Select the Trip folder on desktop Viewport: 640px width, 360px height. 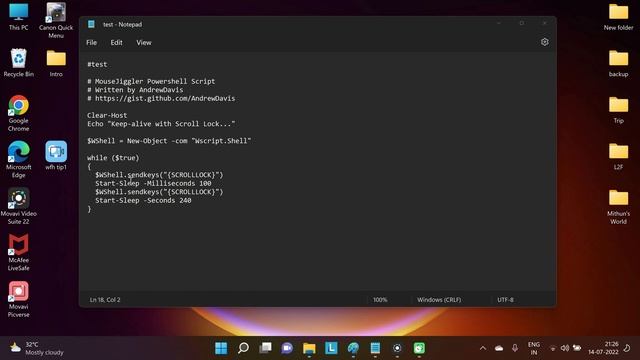(618, 109)
